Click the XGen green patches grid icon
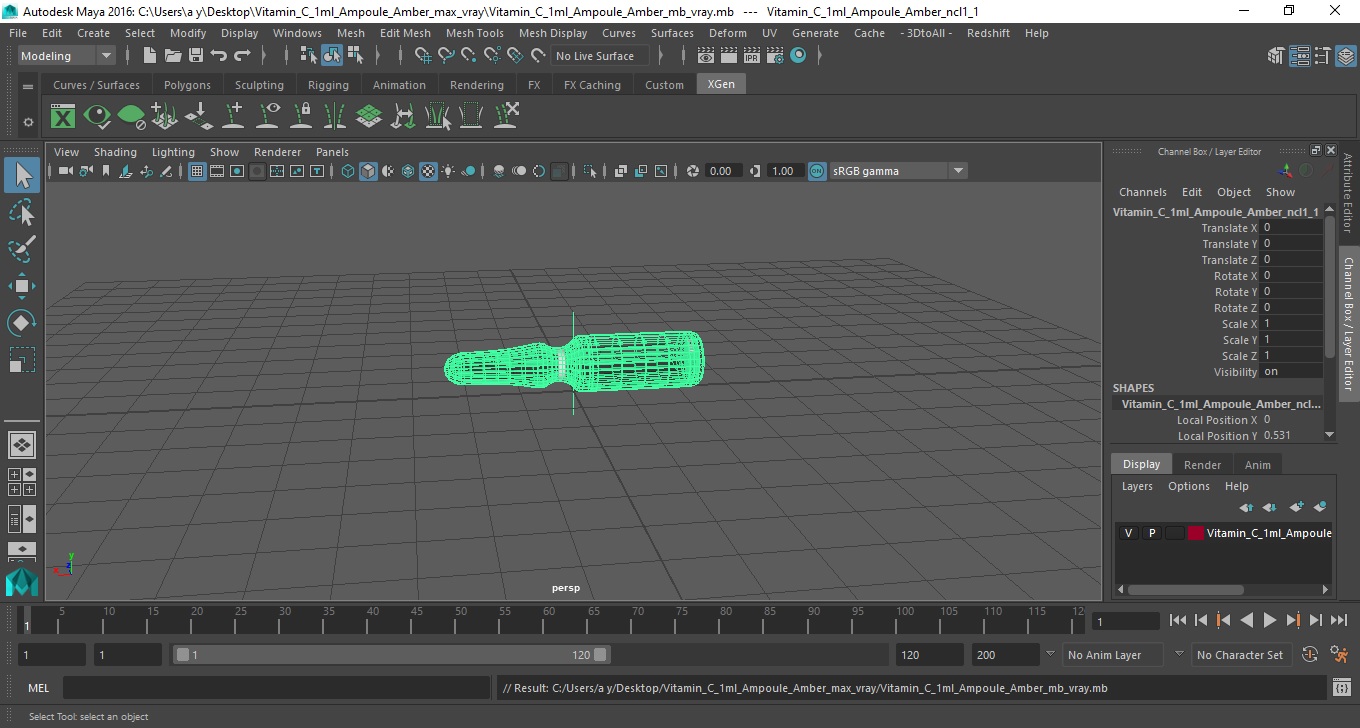Image resolution: width=1360 pixels, height=728 pixels. tap(369, 117)
